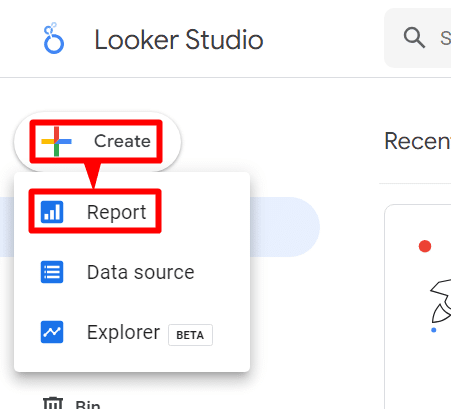Click inside the search field
The width and height of the screenshot is (451, 409).
click(x=418, y=38)
